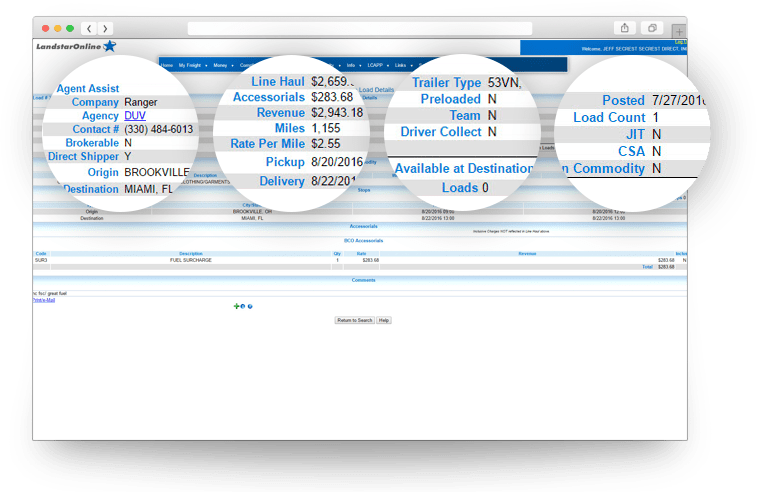Open the Print/e-Mail link
757x492 pixels.
point(44,300)
